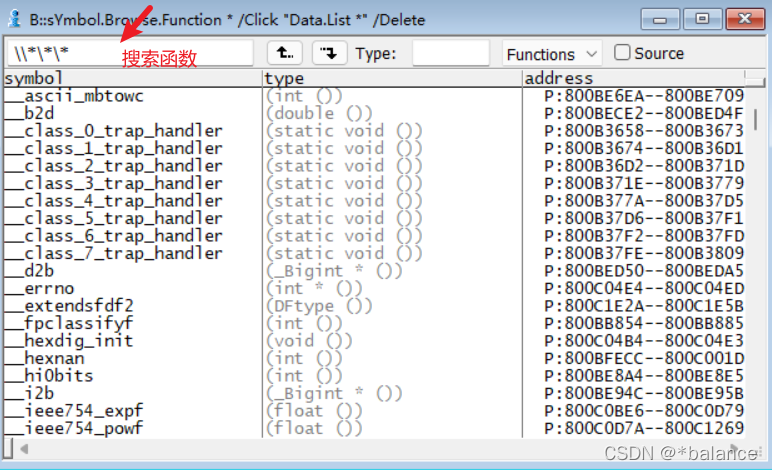Open the Functions dropdown

551,54
